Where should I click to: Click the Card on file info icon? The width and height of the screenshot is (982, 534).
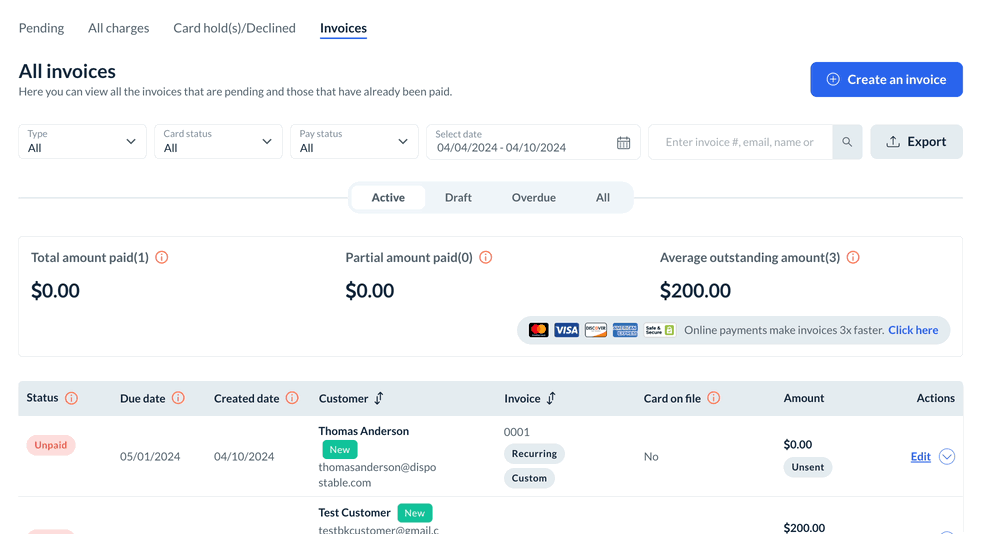[714, 398]
